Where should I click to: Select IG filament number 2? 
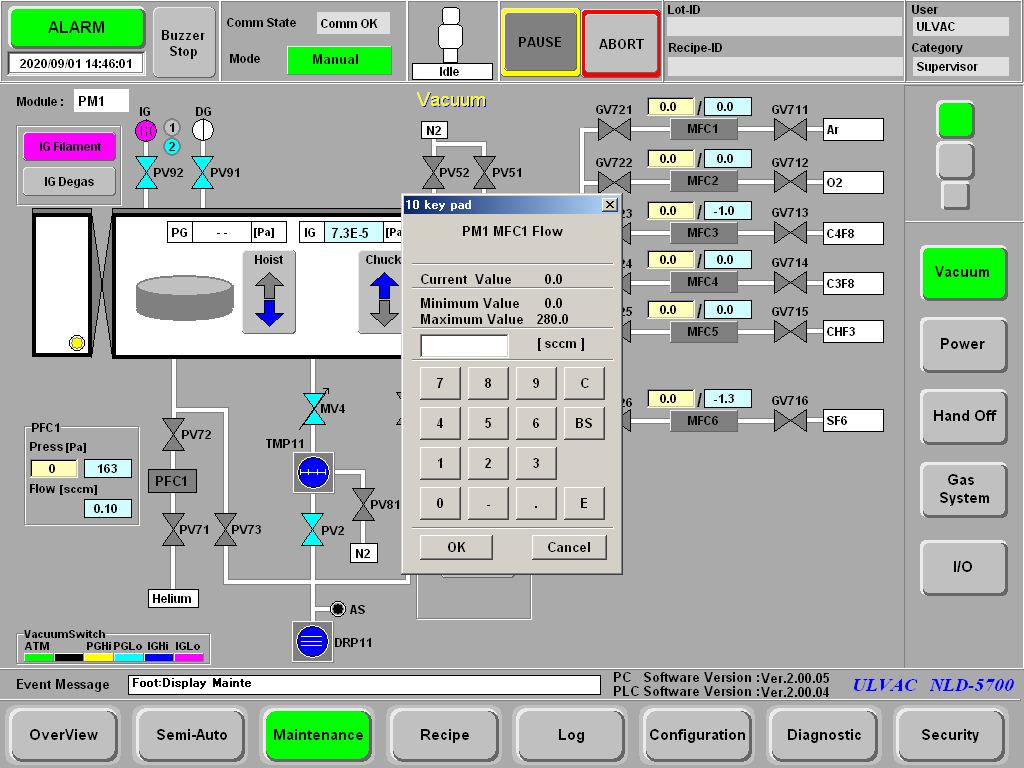(172, 146)
